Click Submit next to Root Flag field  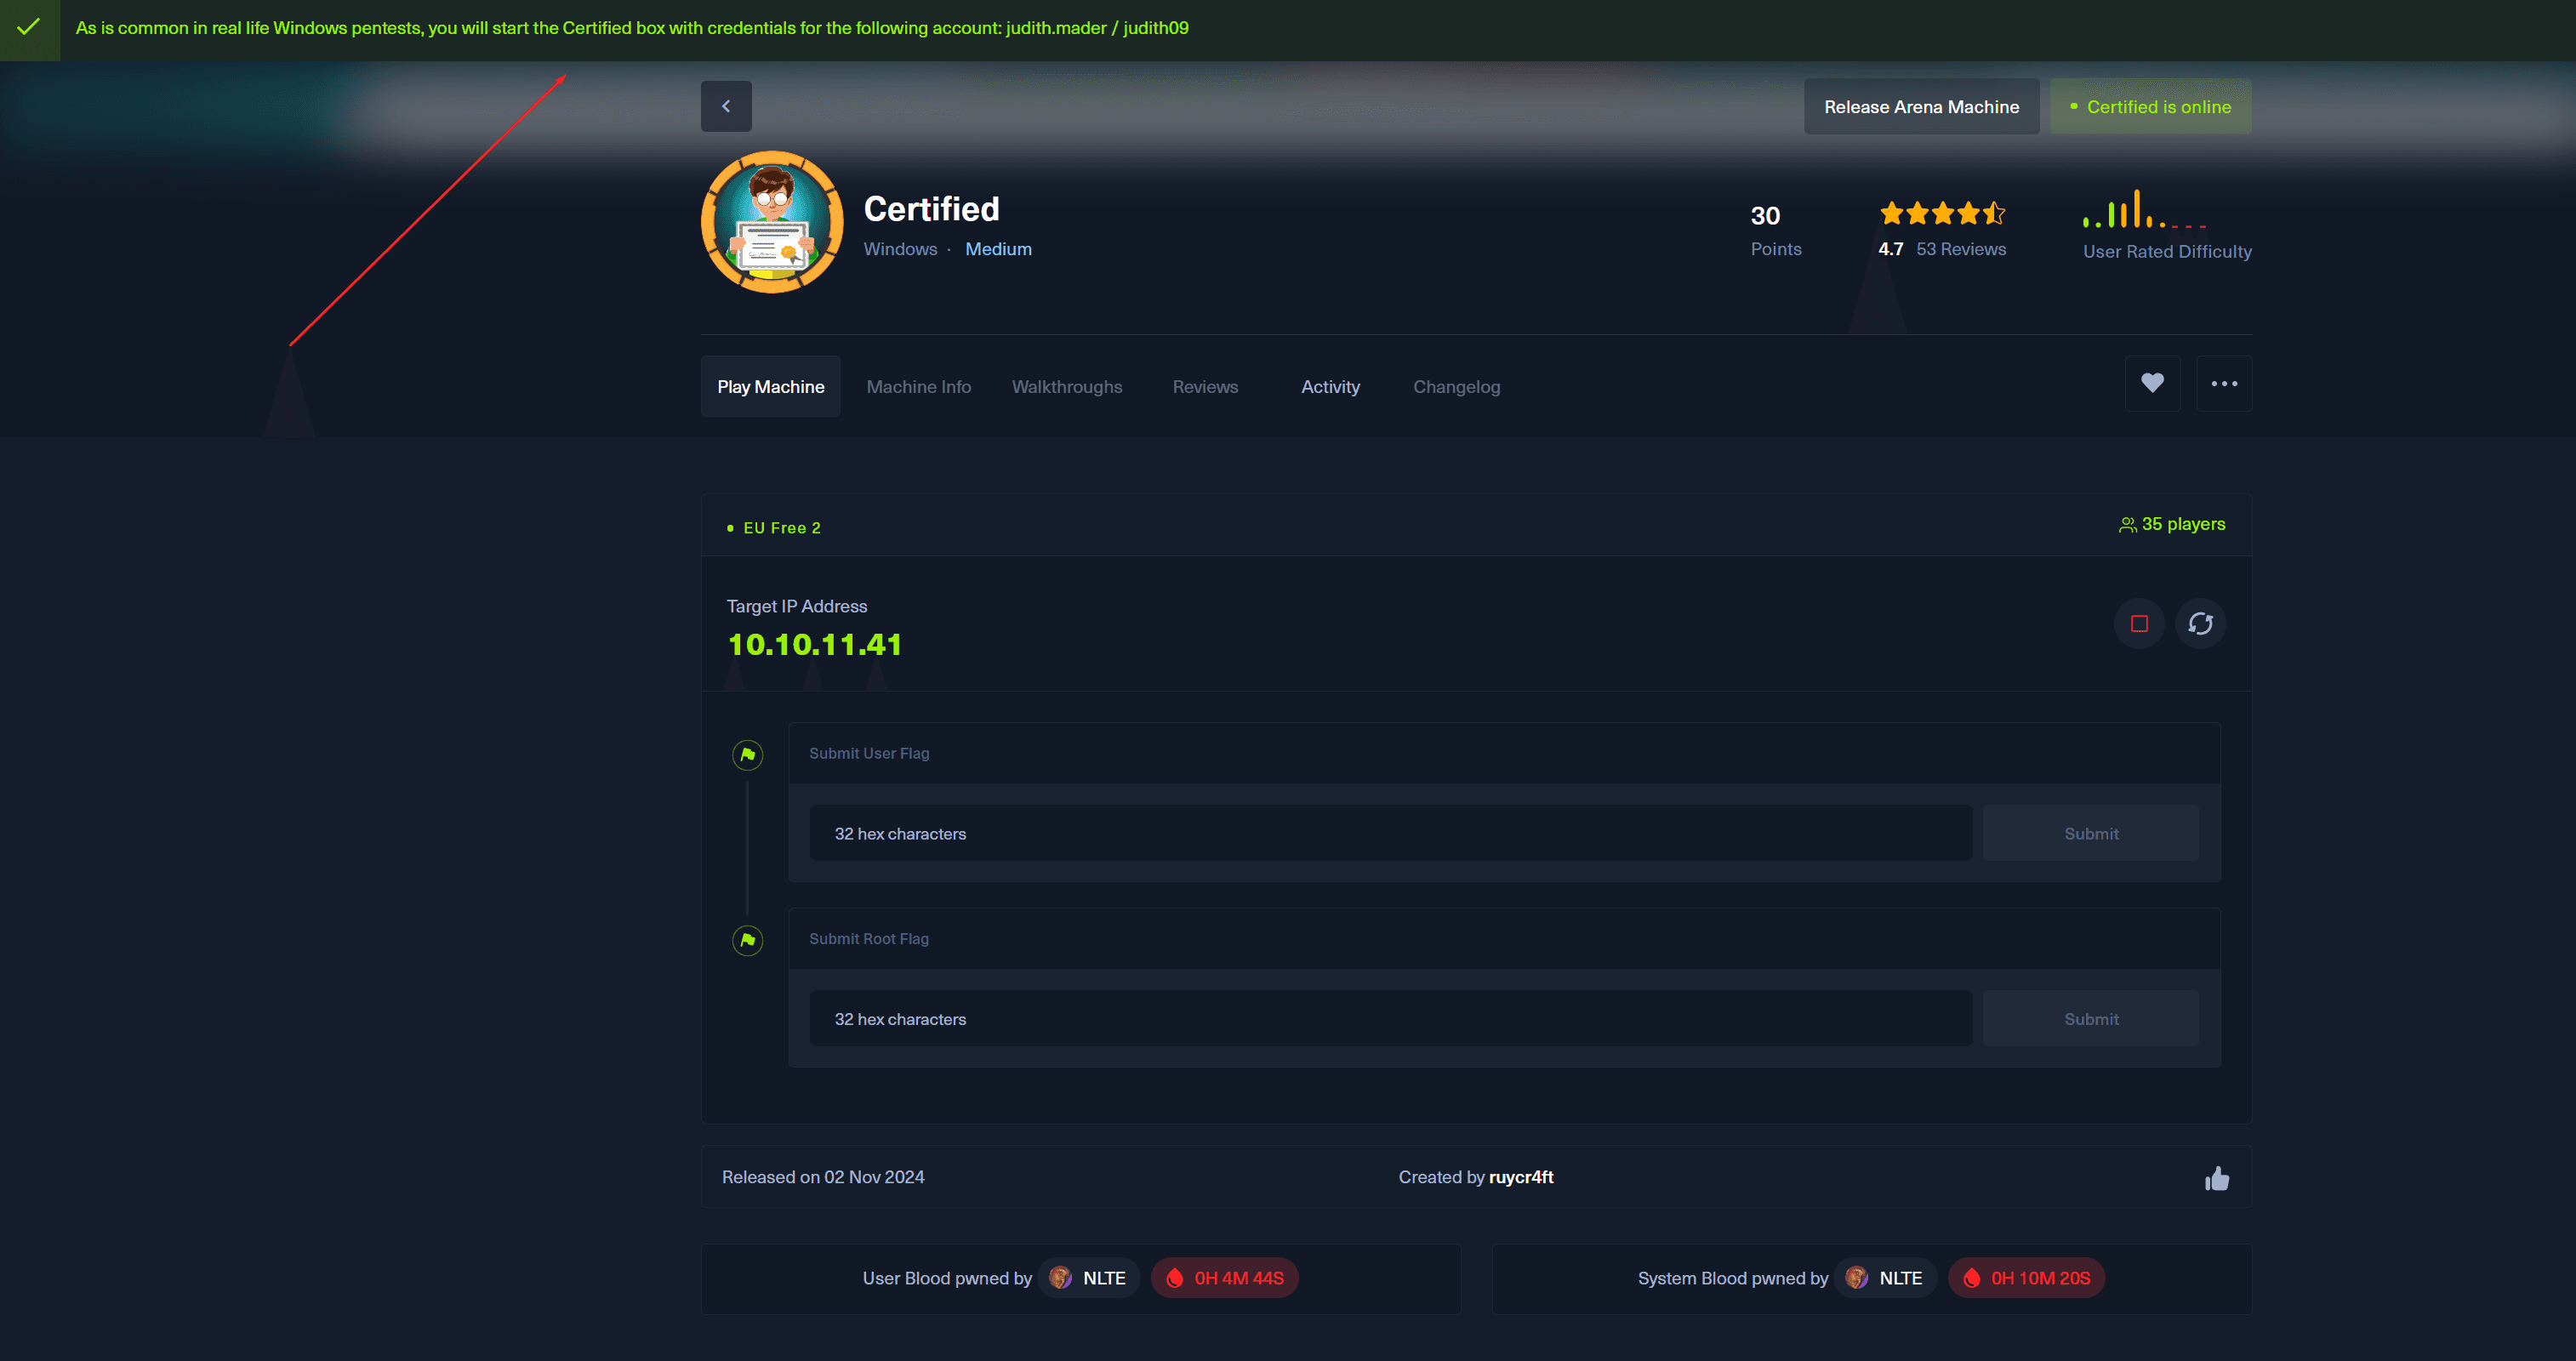pyautogui.click(x=2090, y=1019)
